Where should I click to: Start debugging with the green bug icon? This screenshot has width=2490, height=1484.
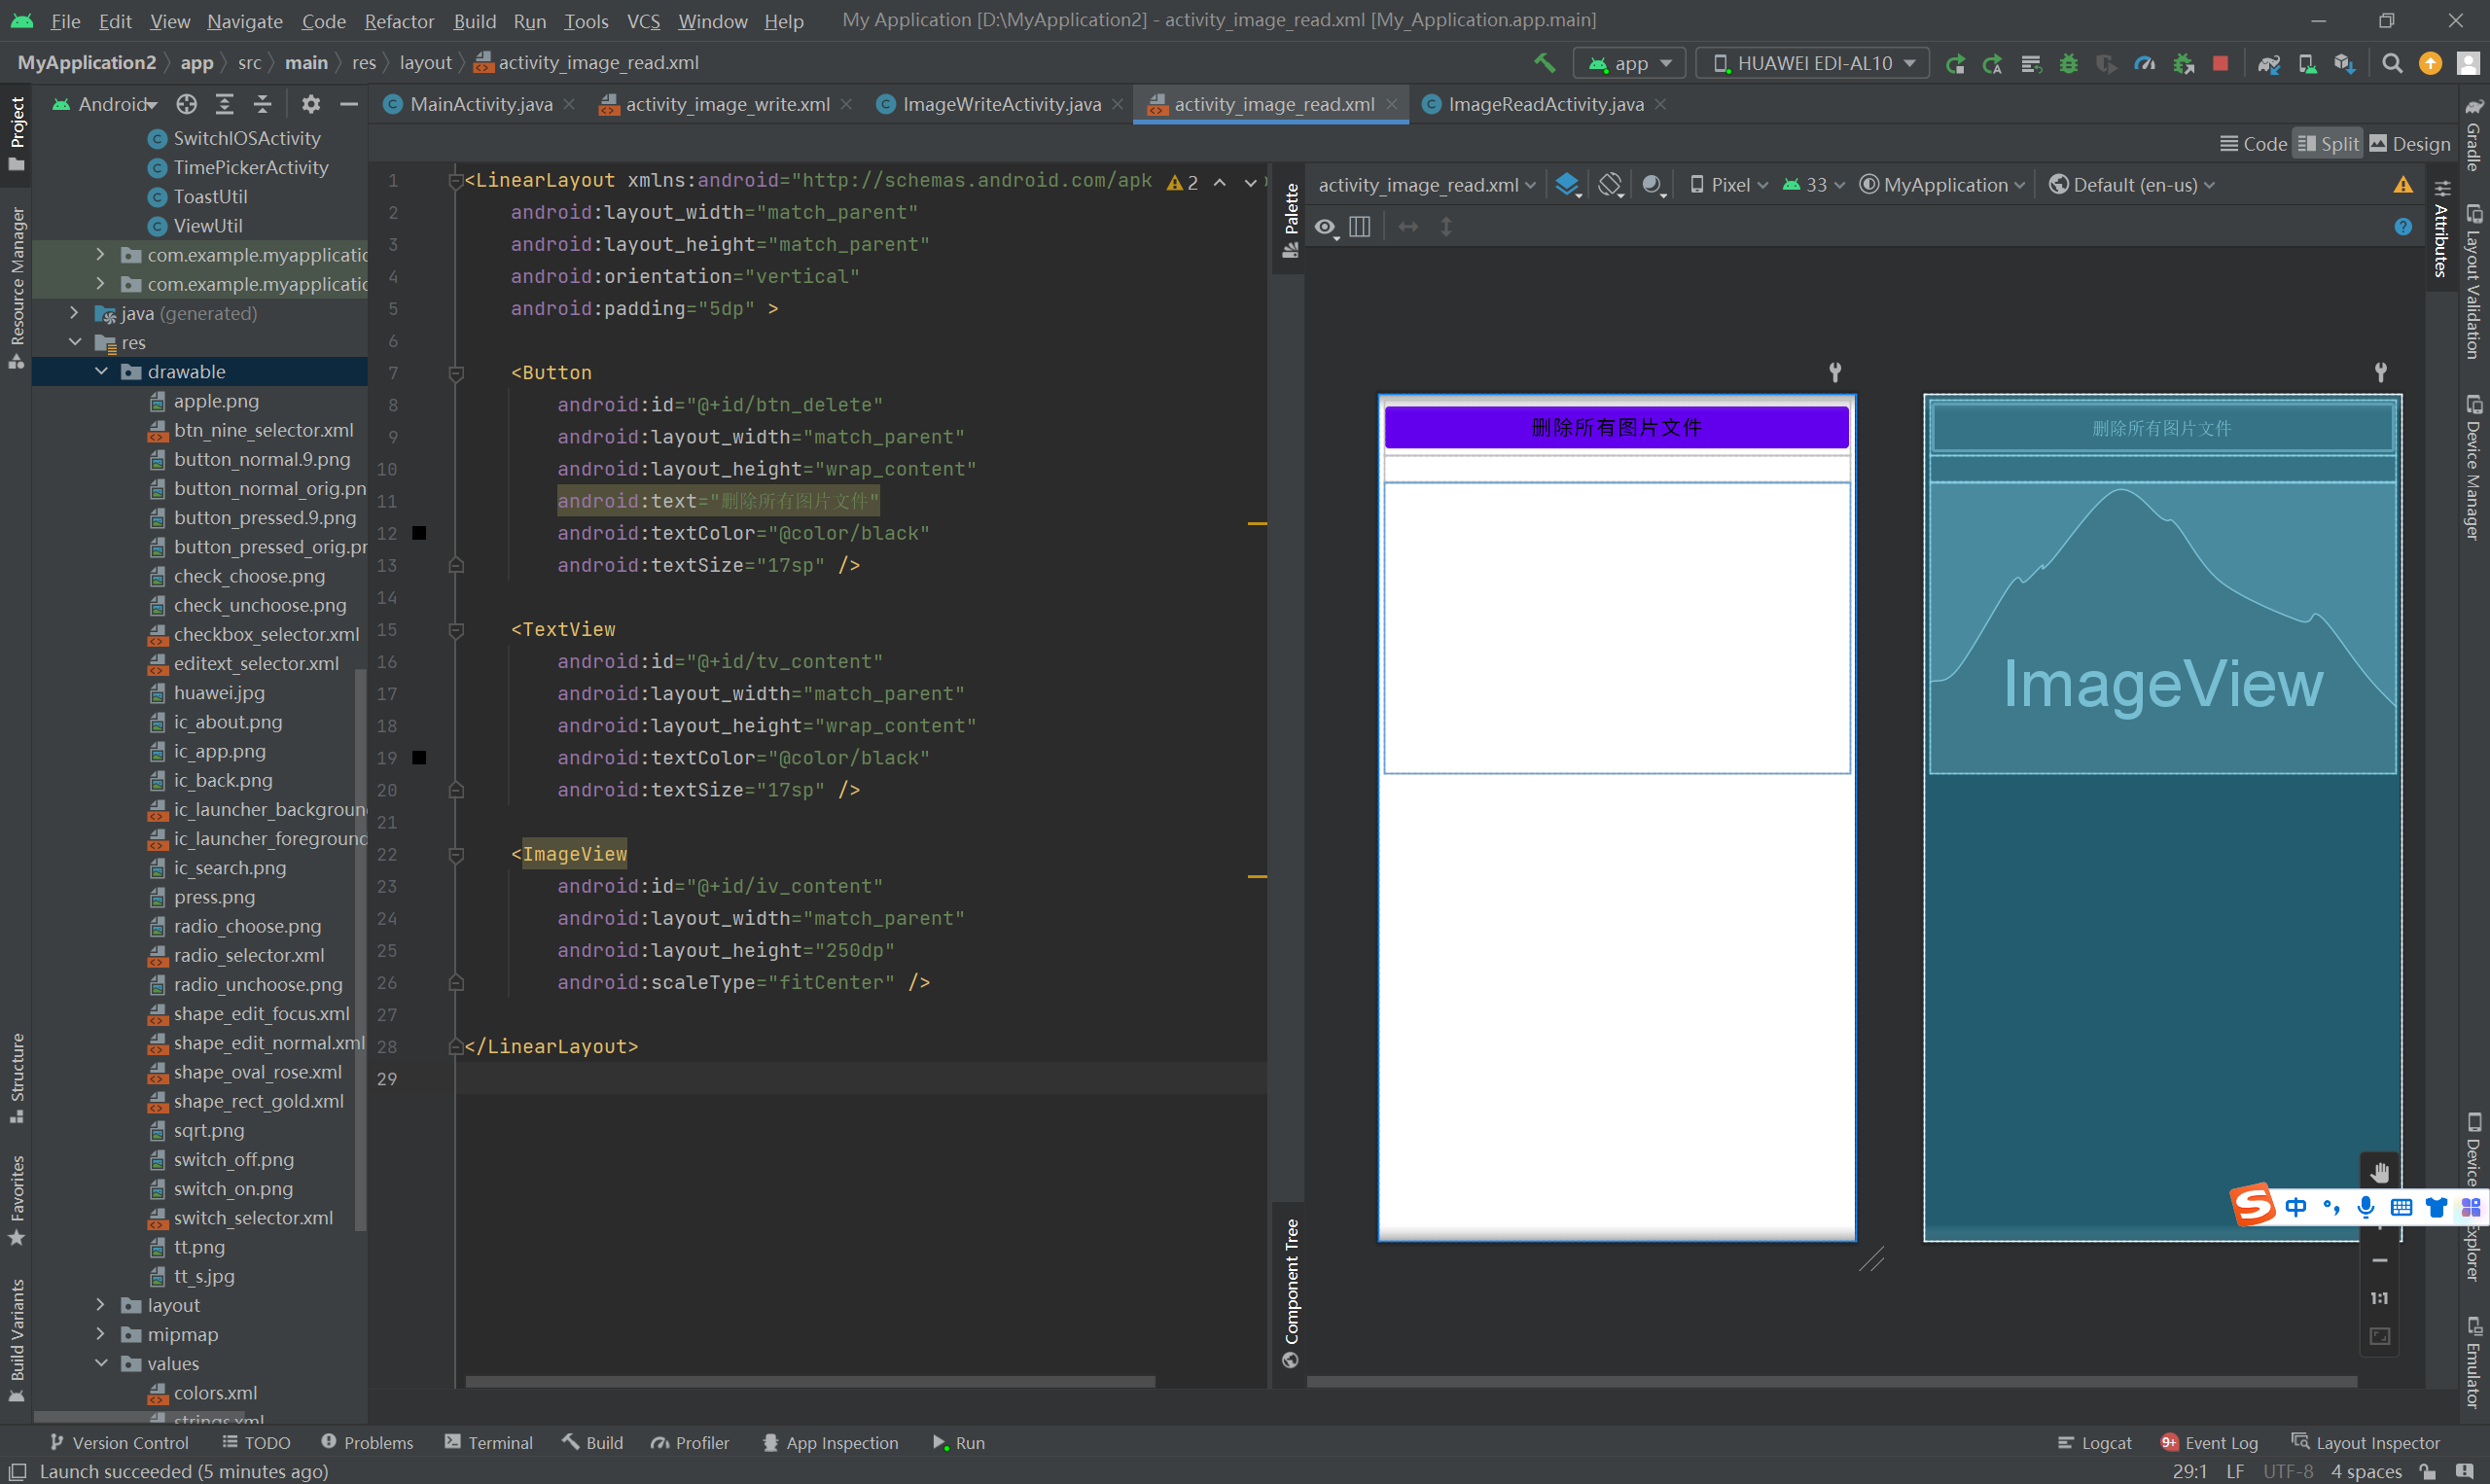(2068, 63)
